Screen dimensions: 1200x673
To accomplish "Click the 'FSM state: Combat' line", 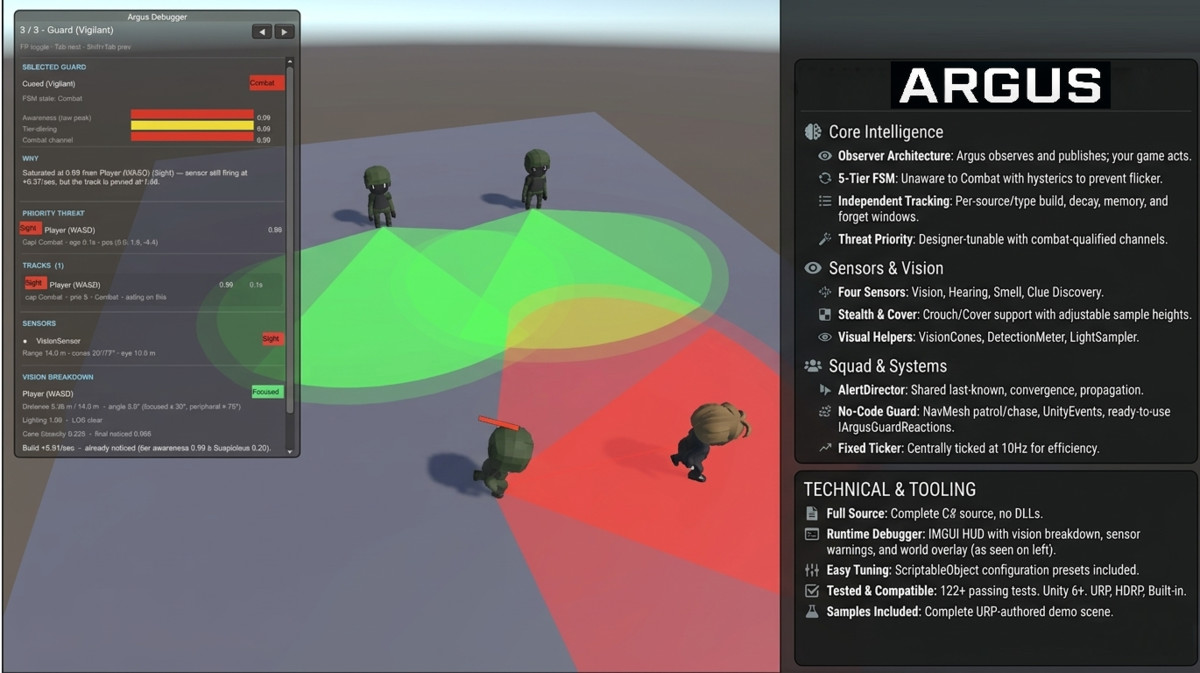I will coord(52,99).
